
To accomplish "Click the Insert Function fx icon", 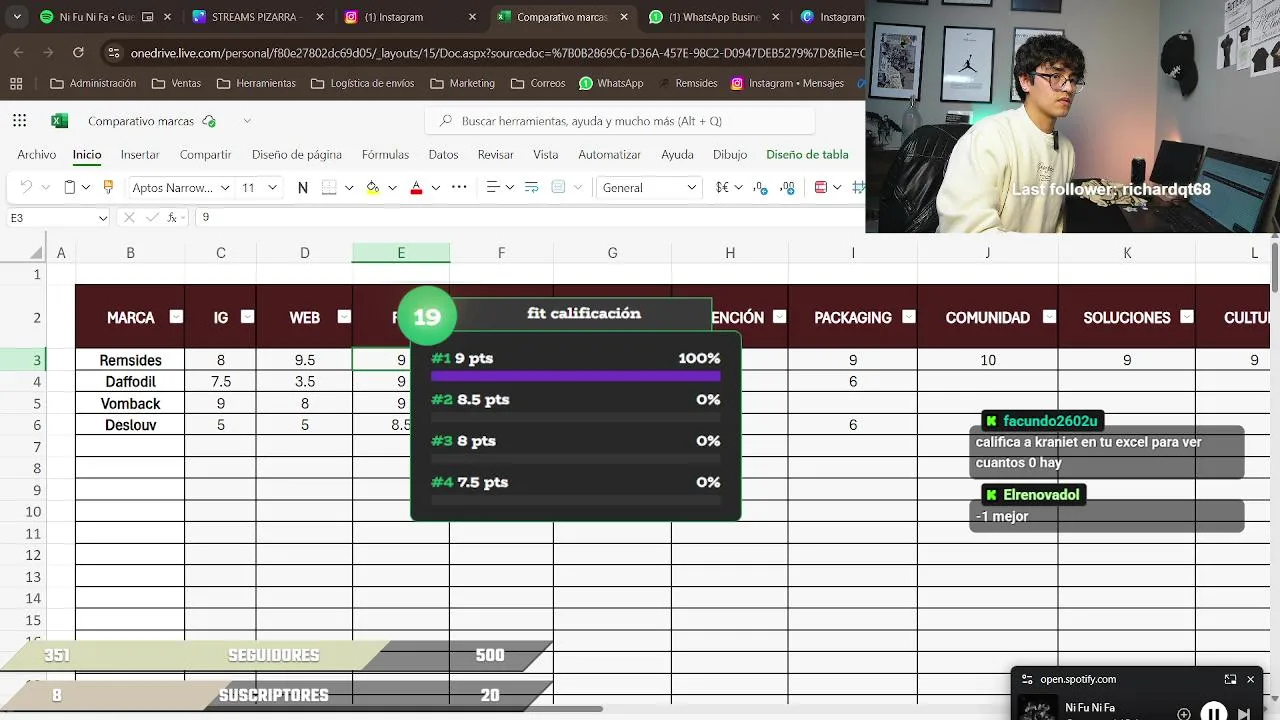I will 173,217.
